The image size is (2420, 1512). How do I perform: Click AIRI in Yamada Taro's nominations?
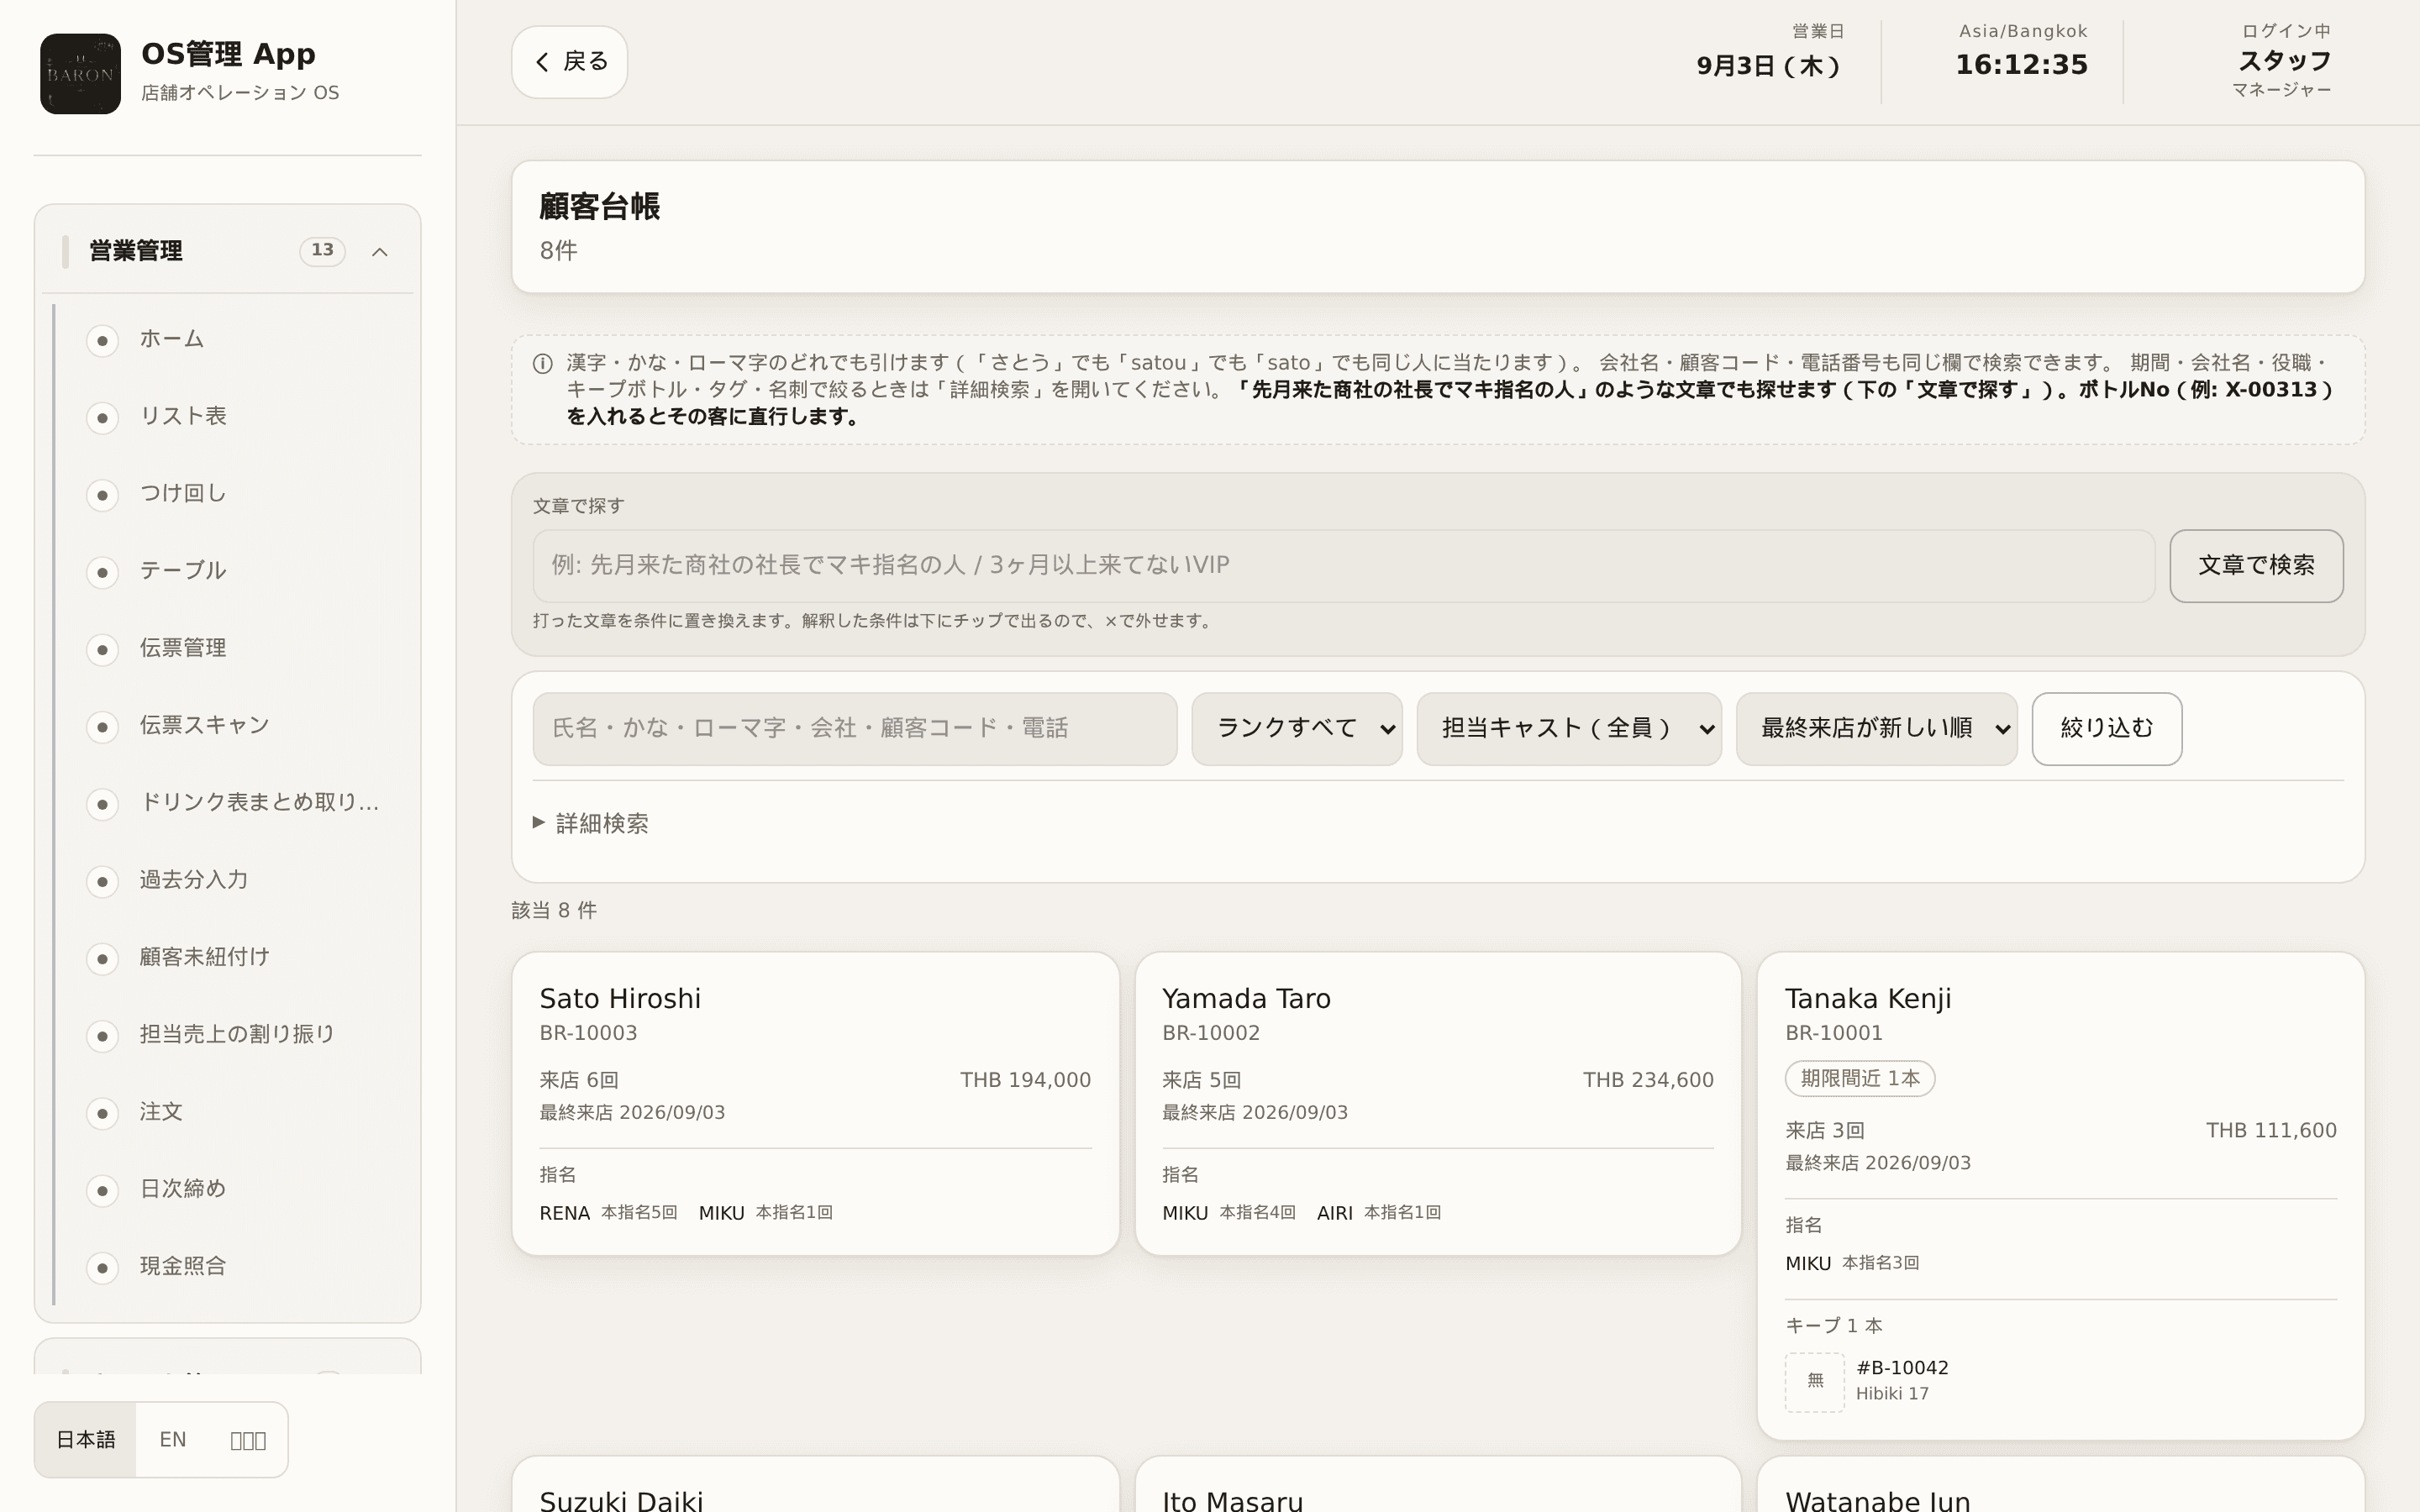1334,1213
